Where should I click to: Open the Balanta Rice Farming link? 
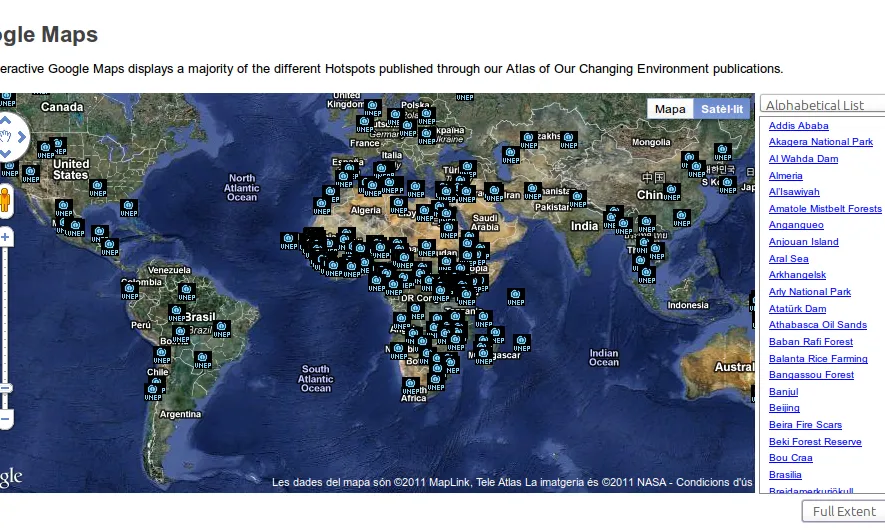pyautogui.click(x=818, y=358)
